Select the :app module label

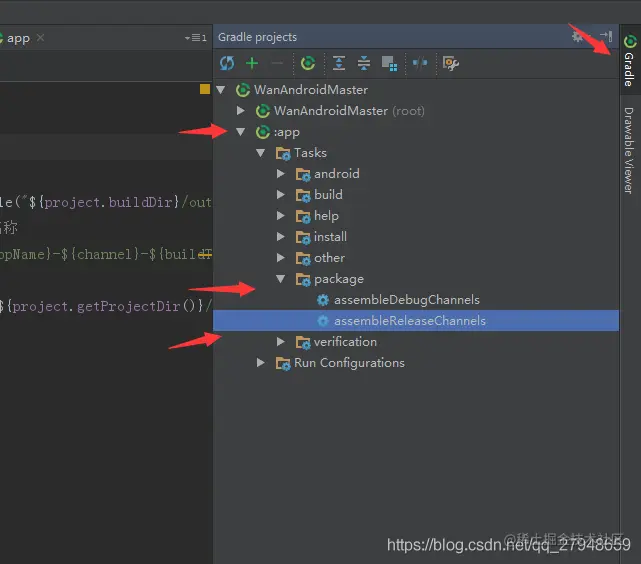[x=287, y=132]
